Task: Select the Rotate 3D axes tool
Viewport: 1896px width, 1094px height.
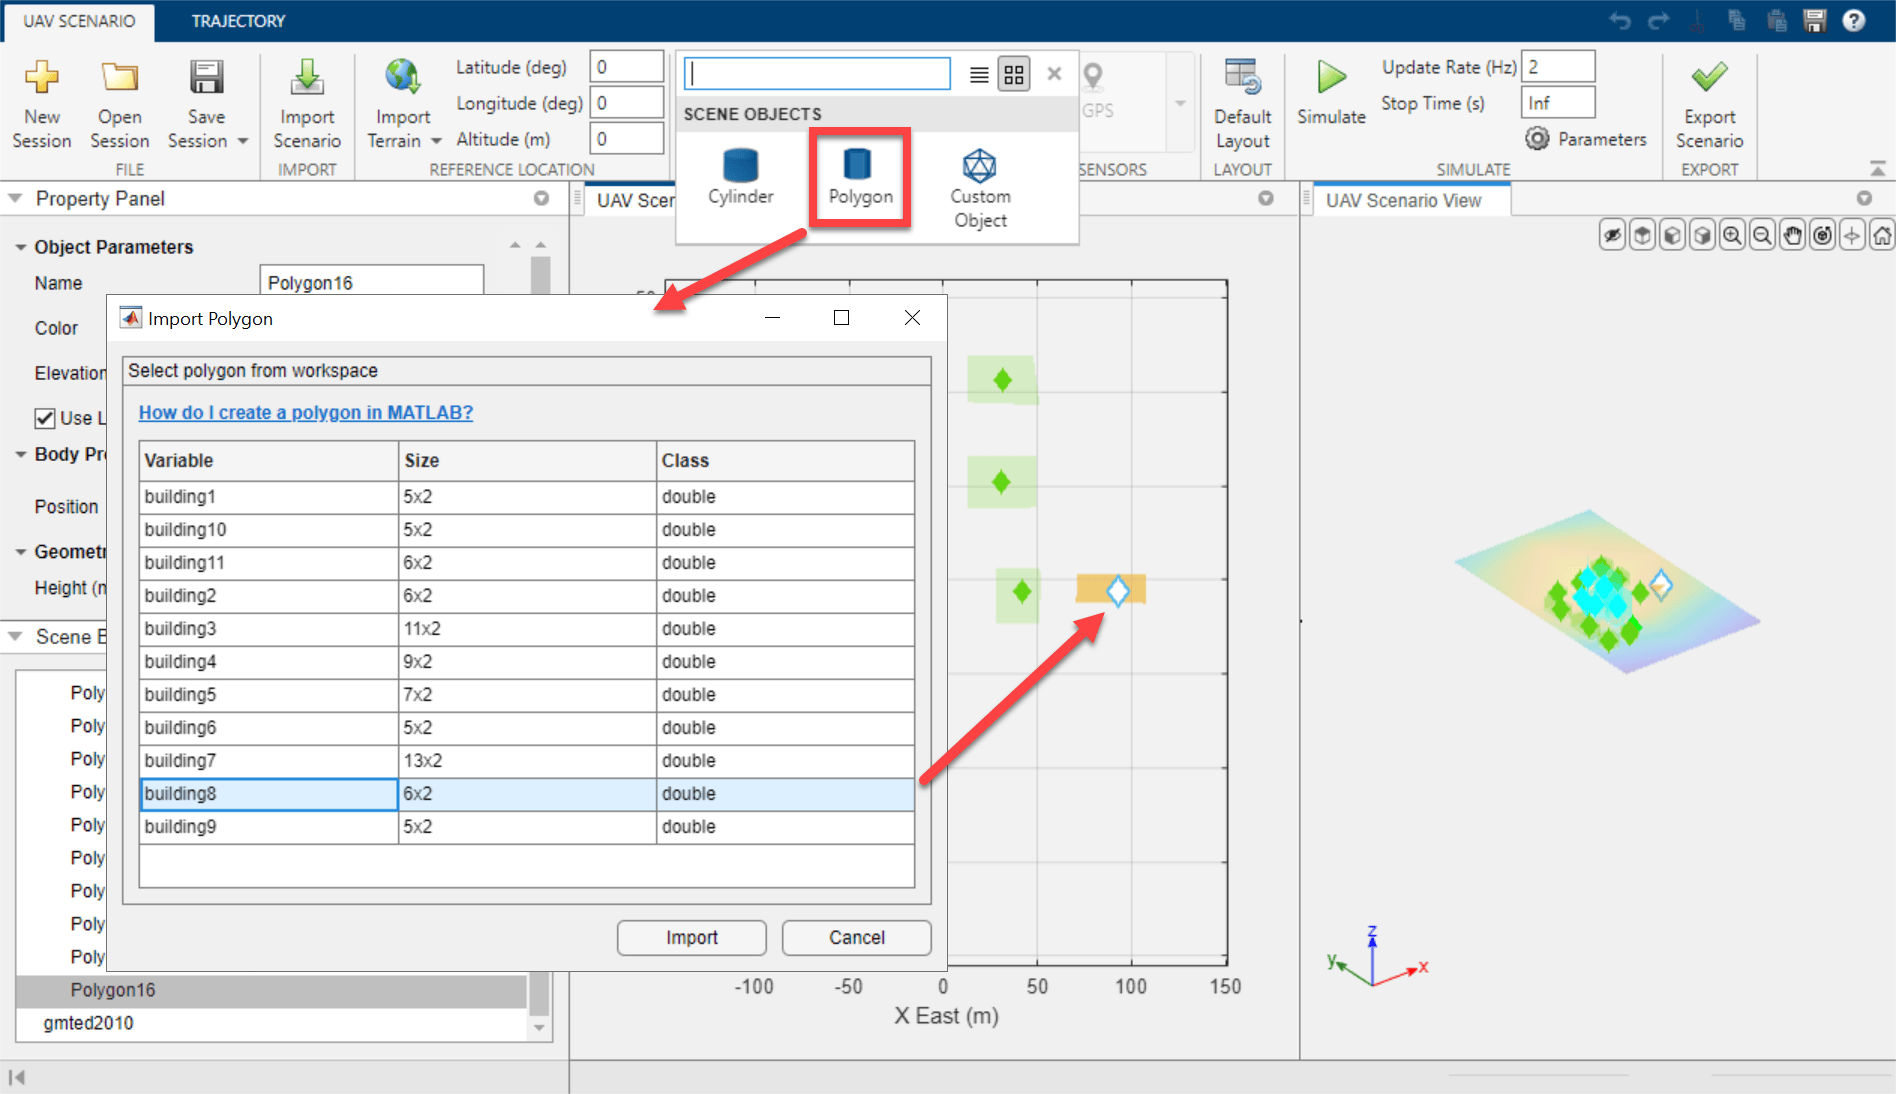Action: pos(1822,236)
